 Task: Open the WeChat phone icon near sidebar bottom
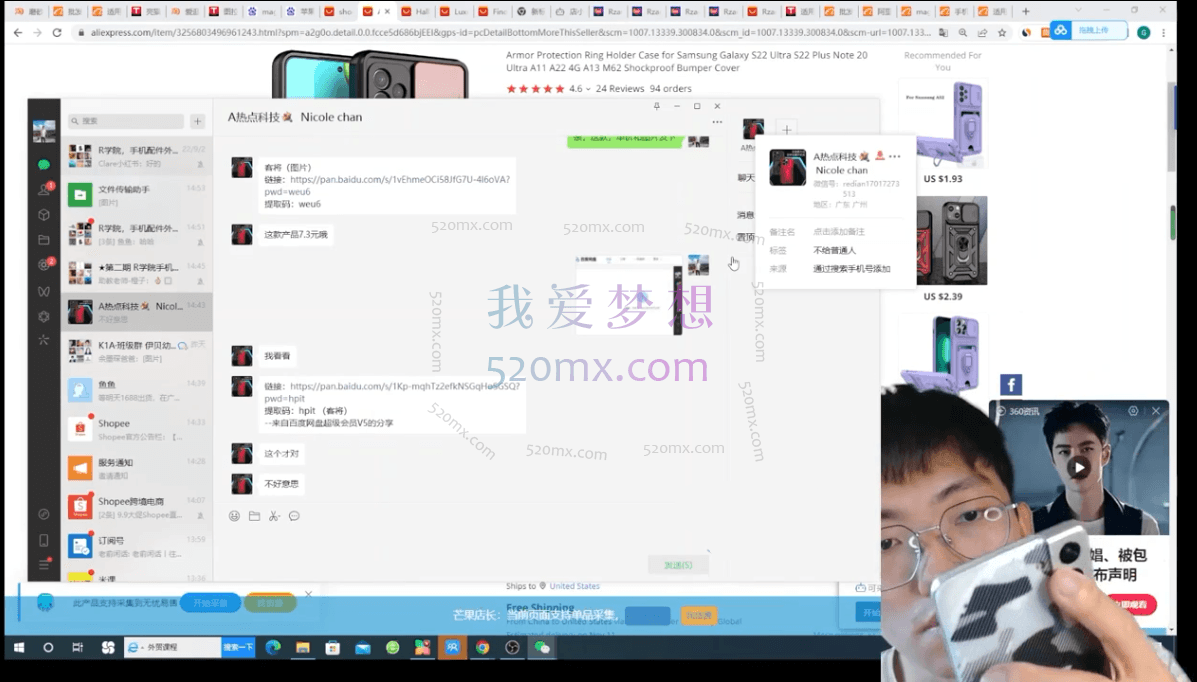point(44,541)
